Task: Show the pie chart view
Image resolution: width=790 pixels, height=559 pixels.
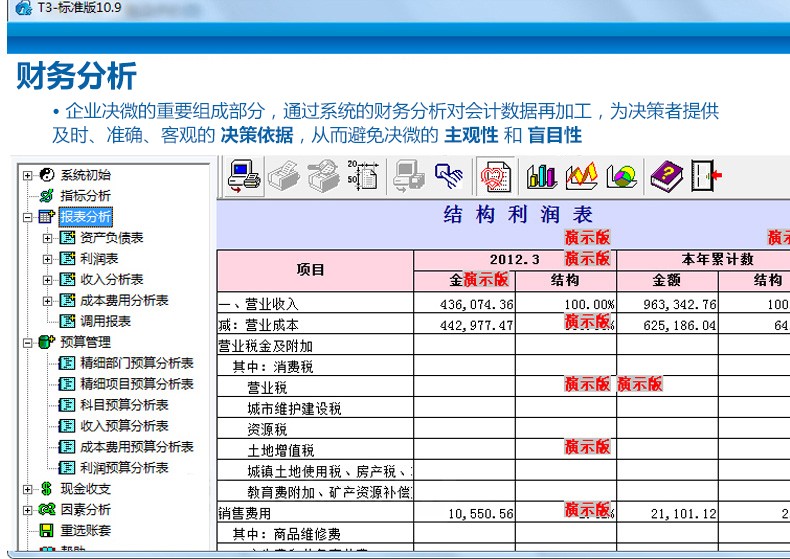Action: click(621, 177)
